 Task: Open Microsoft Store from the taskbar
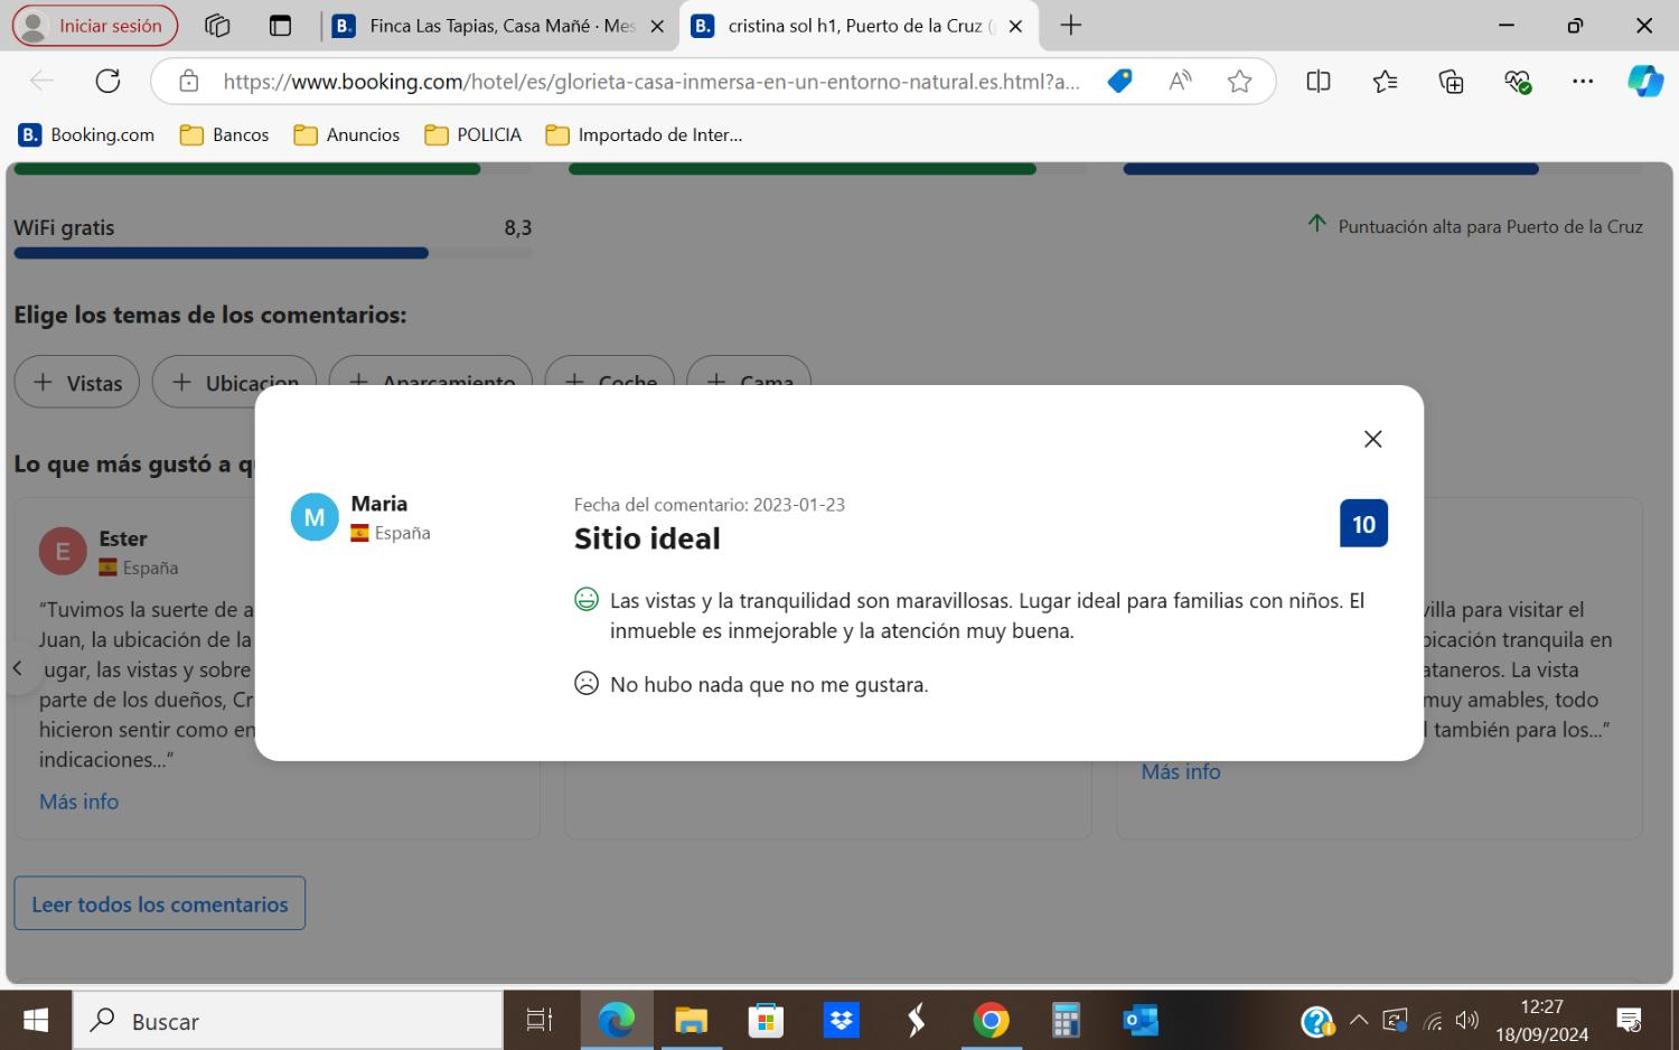point(766,1020)
